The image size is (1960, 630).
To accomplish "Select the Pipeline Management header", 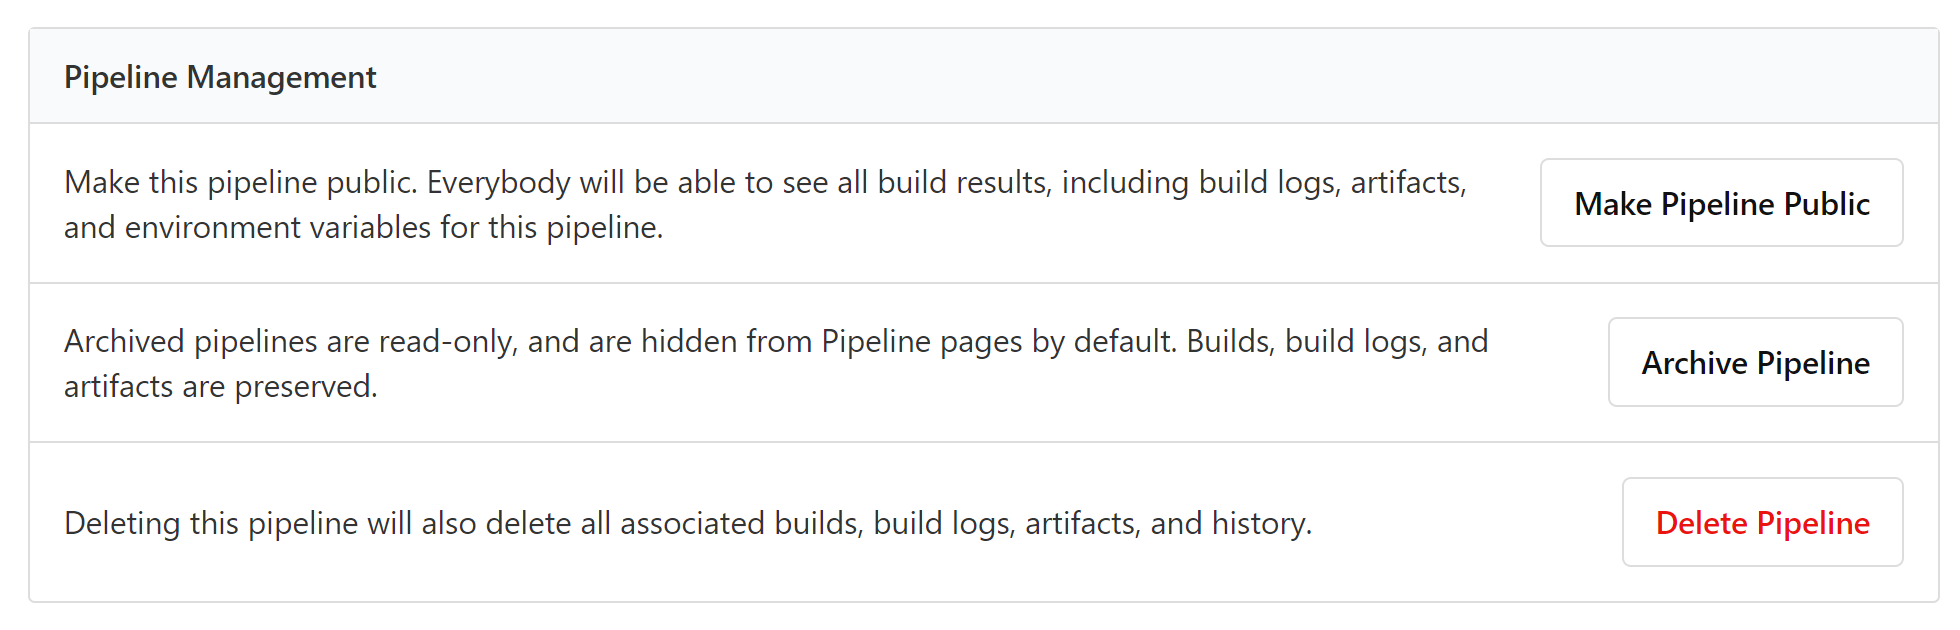I will click(220, 76).
